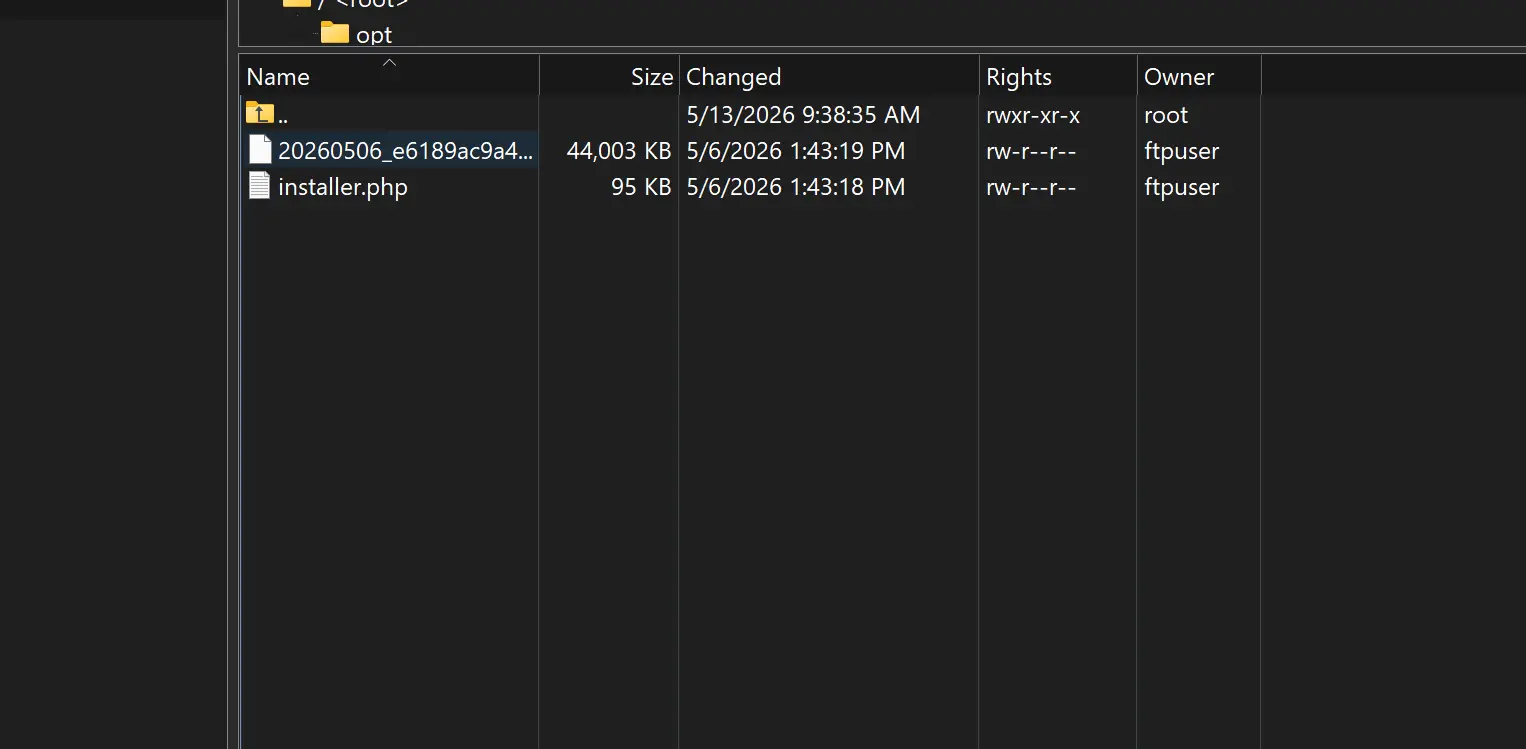
Task: Select the opt folder label in tree
Action: coord(374,35)
